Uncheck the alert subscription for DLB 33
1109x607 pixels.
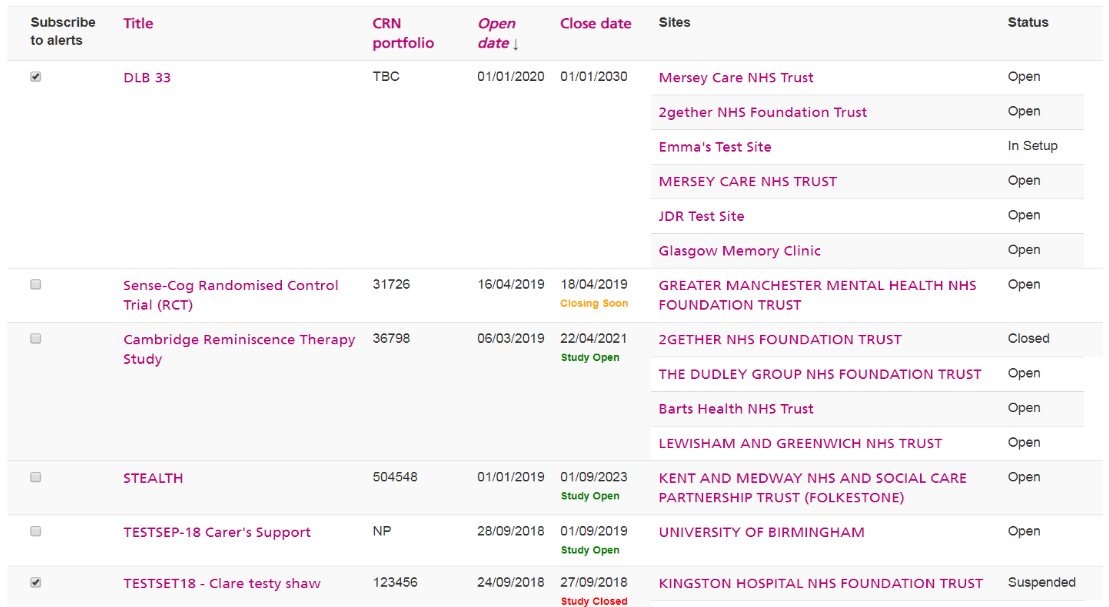click(36, 77)
